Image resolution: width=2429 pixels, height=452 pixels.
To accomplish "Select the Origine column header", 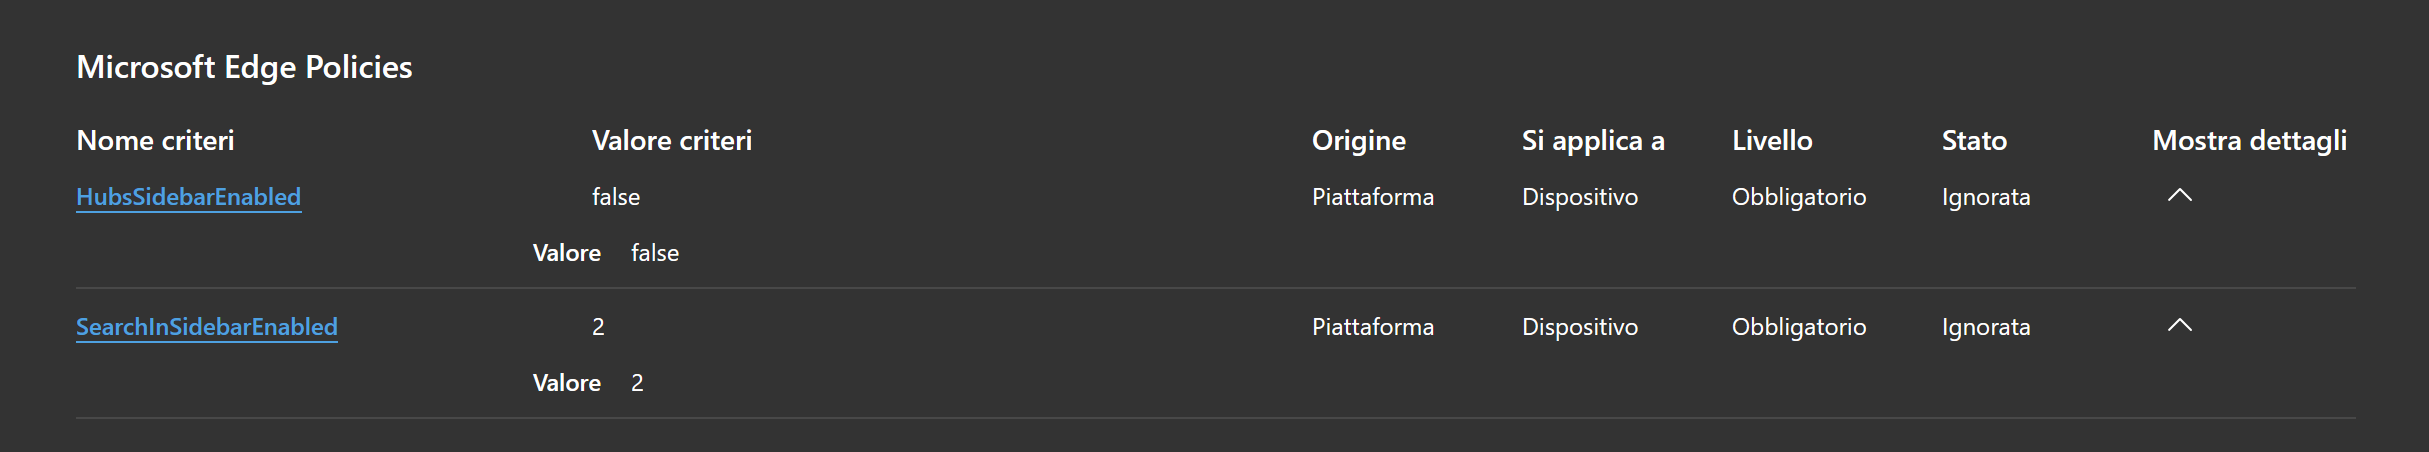I will coord(1358,141).
